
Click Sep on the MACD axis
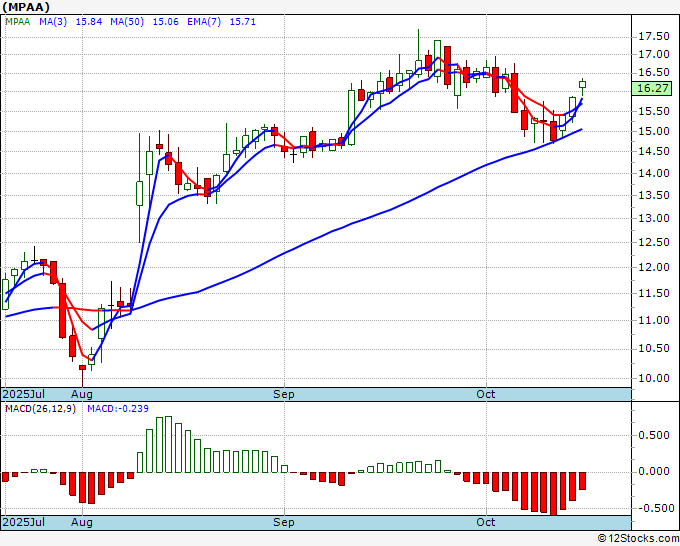tap(284, 522)
